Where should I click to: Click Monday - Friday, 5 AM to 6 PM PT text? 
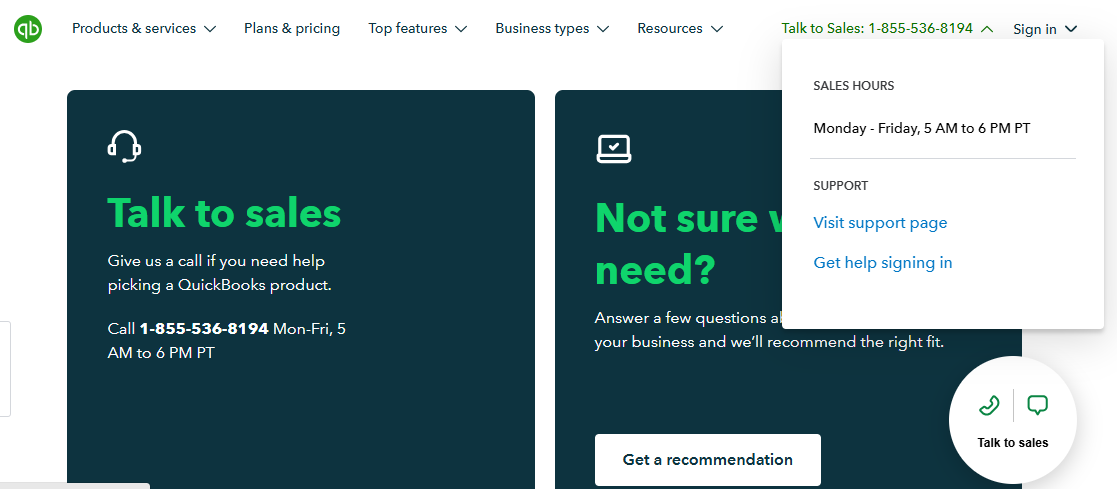tap(922, 129)
